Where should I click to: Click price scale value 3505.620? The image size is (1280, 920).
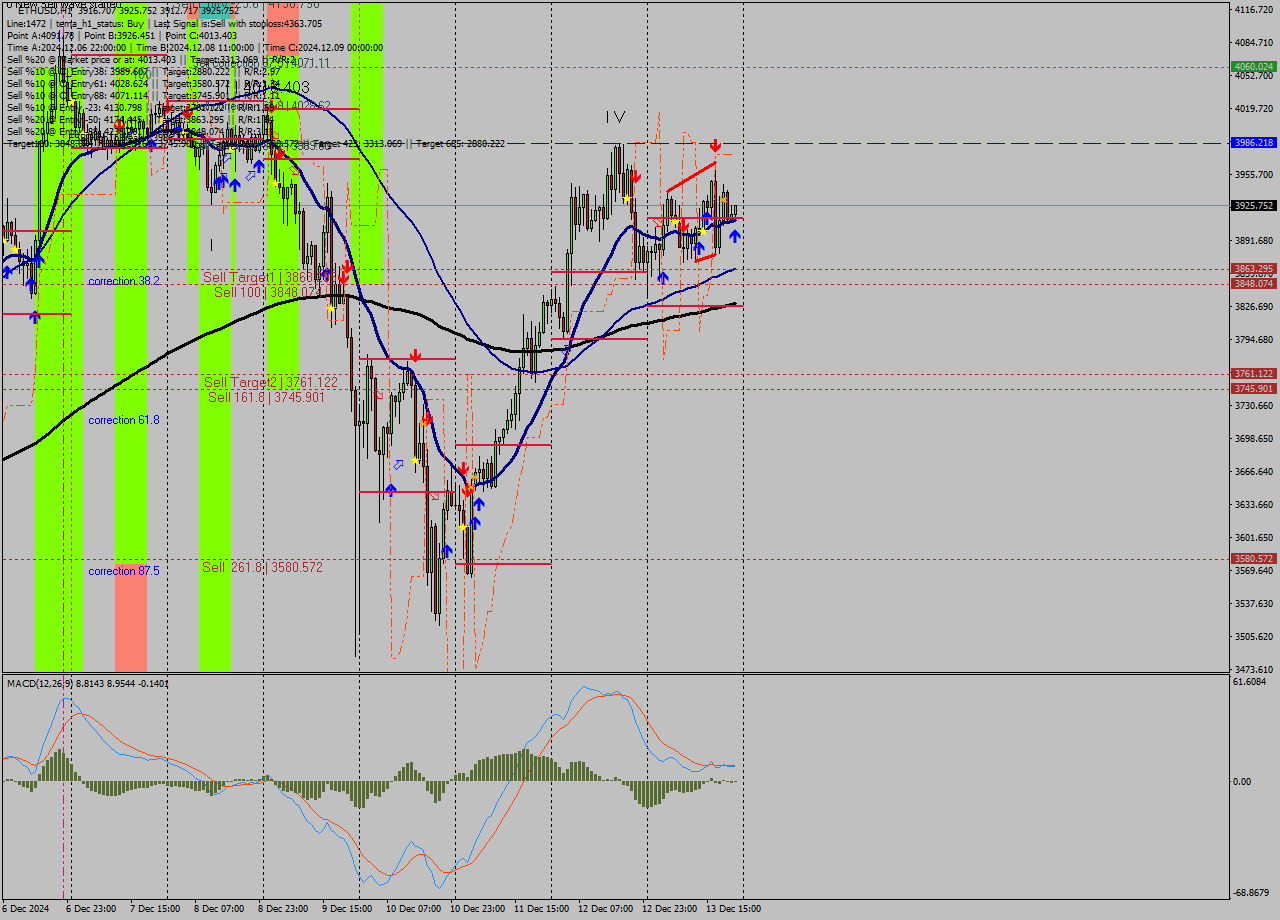tap(1254, 636)
